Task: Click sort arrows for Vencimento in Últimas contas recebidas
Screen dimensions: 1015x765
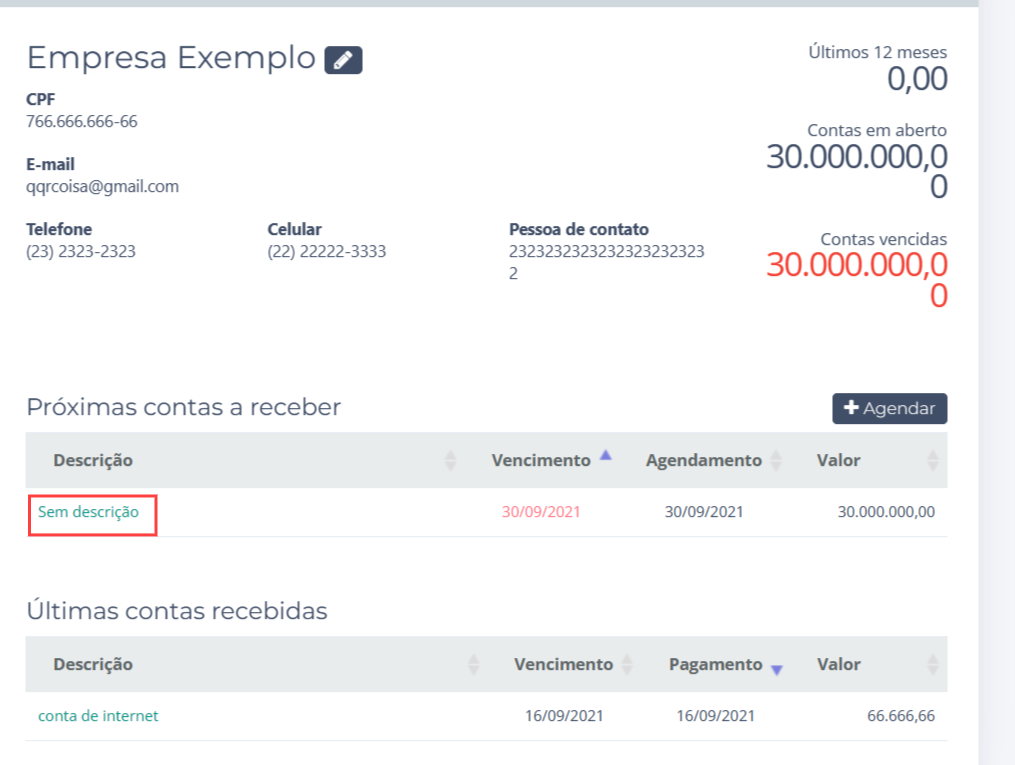Action: pyautogui.click(x=627, y=665)
